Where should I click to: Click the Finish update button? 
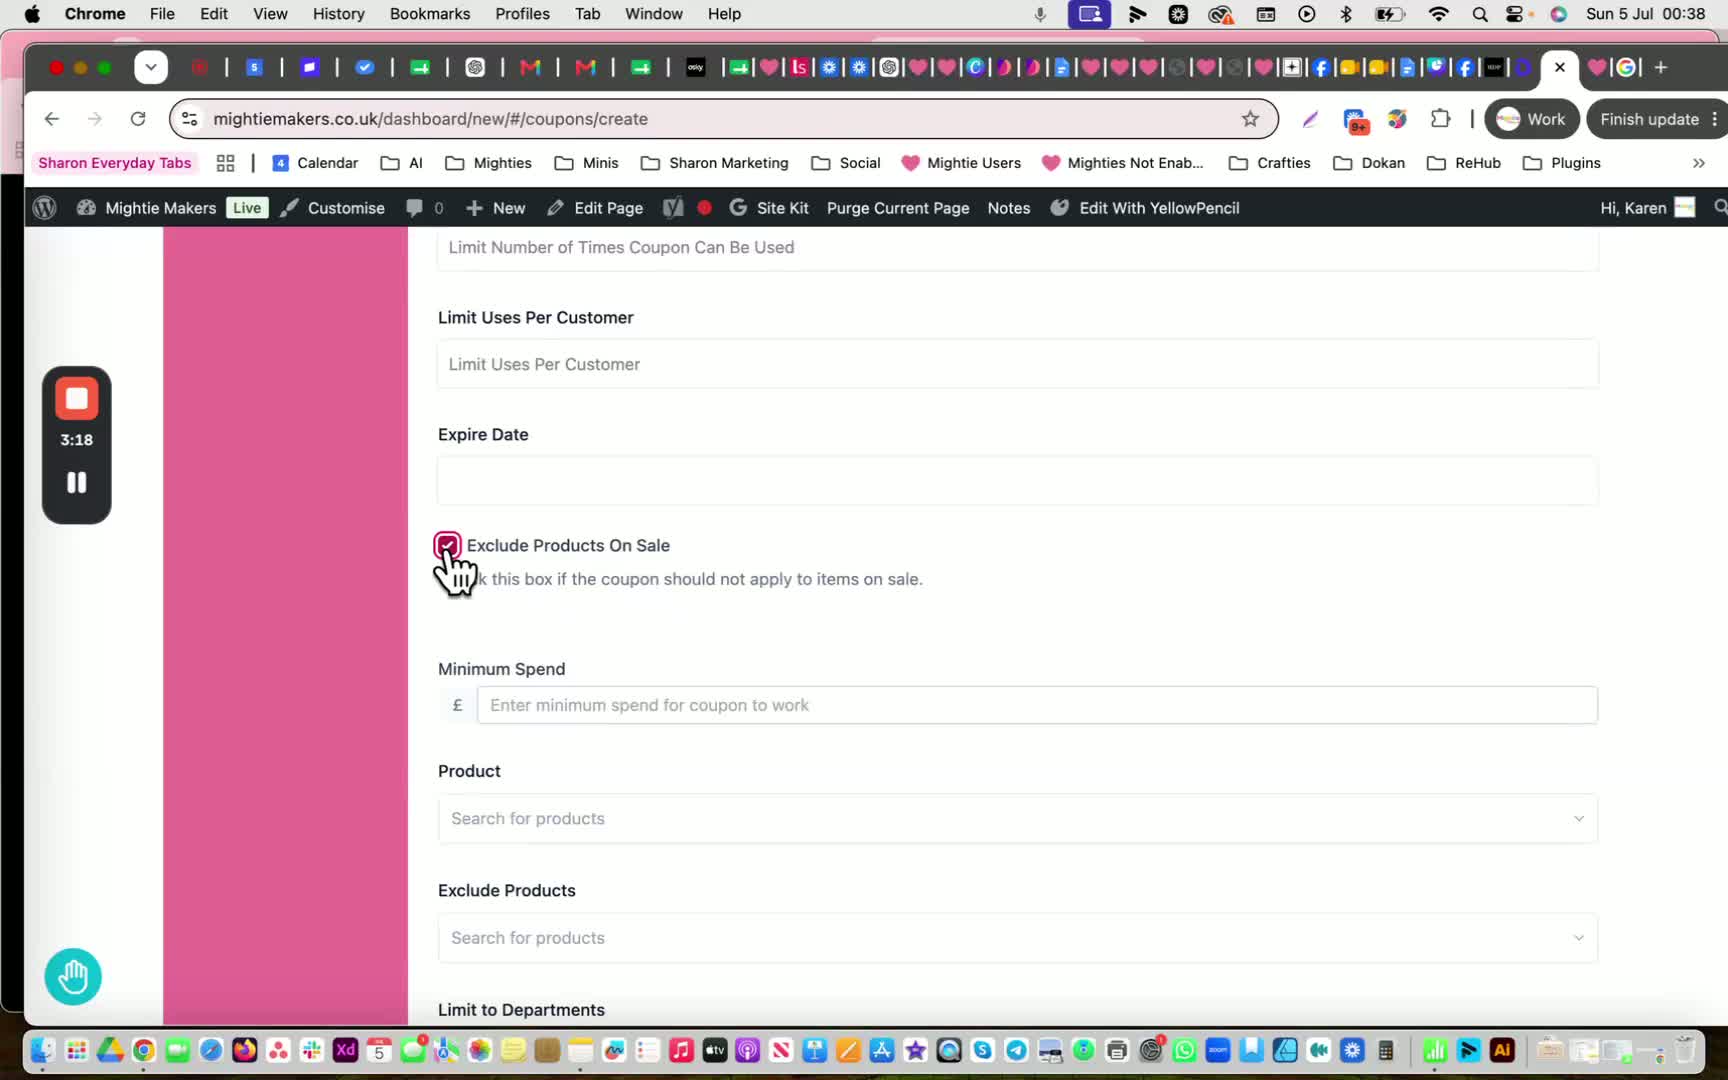click(1657, 119)
